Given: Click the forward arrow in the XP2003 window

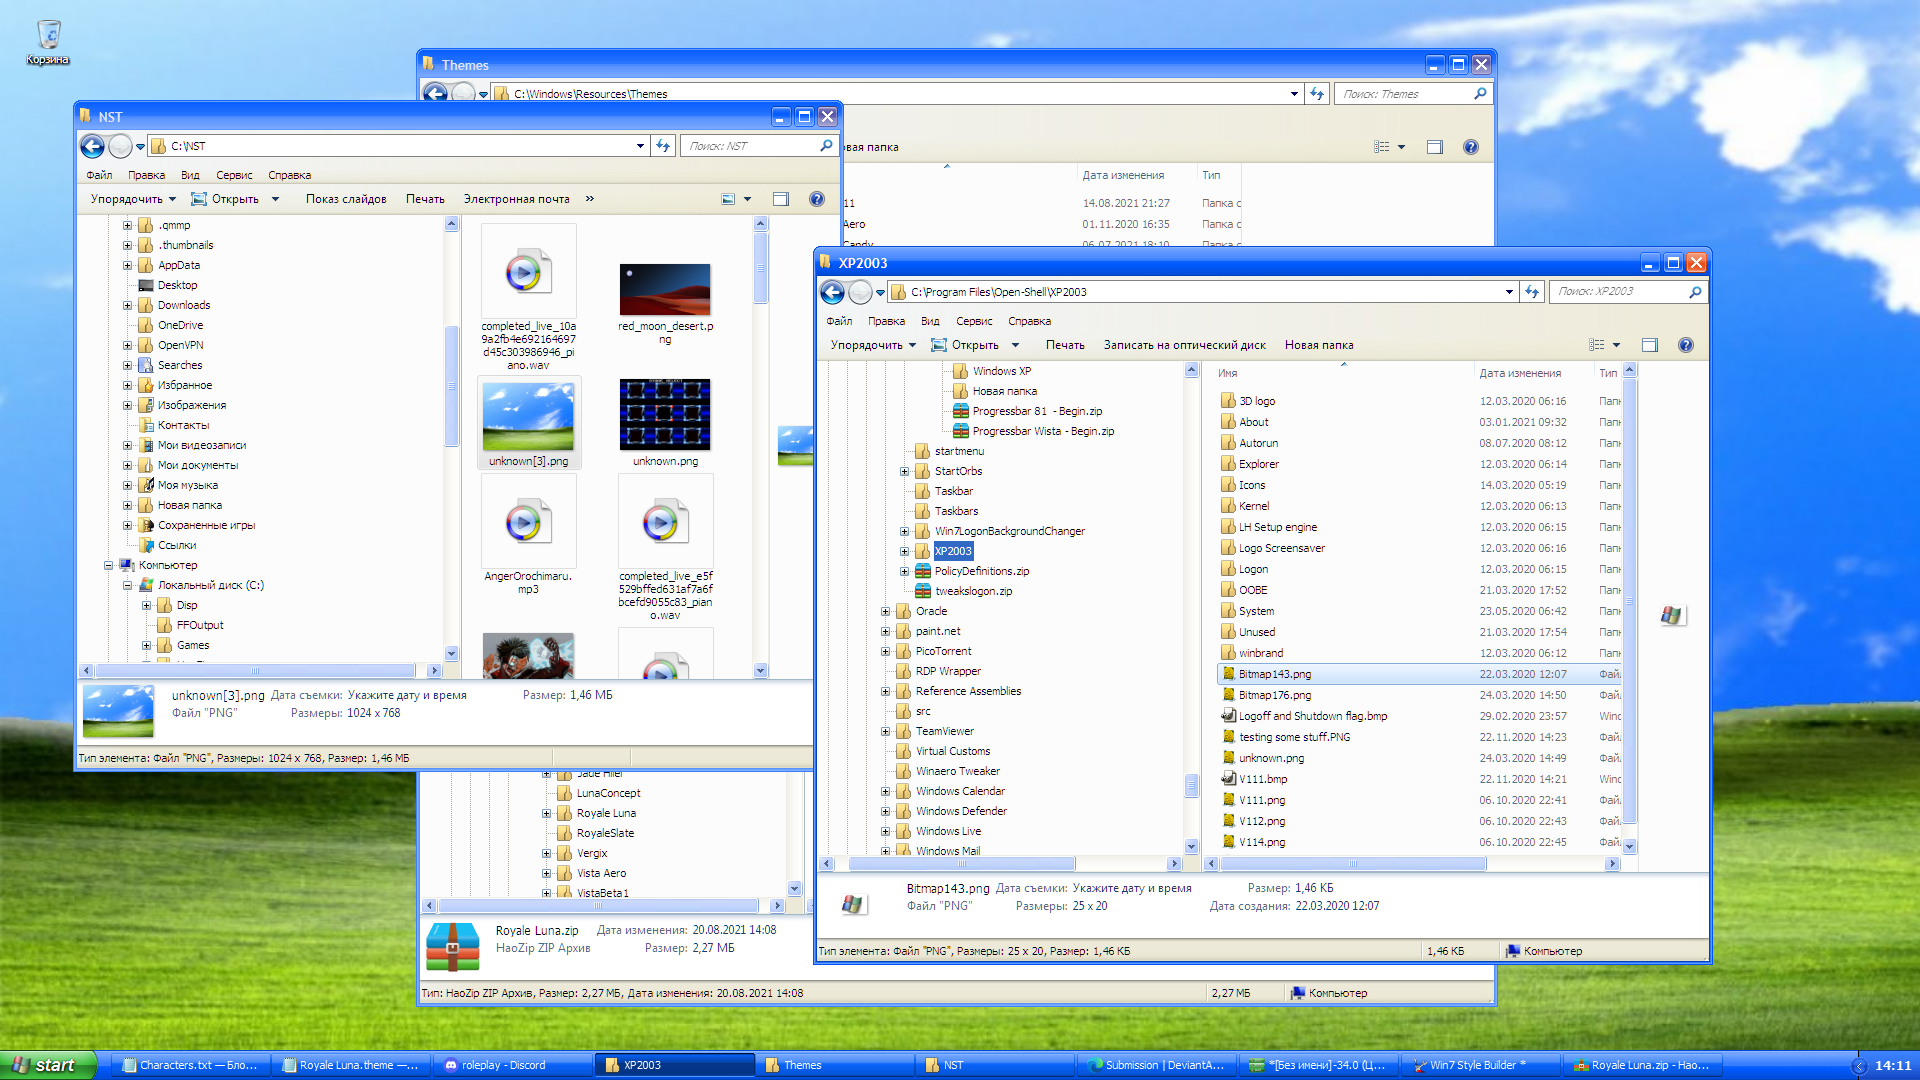Looking at the screenshot, I should (860, 292).
